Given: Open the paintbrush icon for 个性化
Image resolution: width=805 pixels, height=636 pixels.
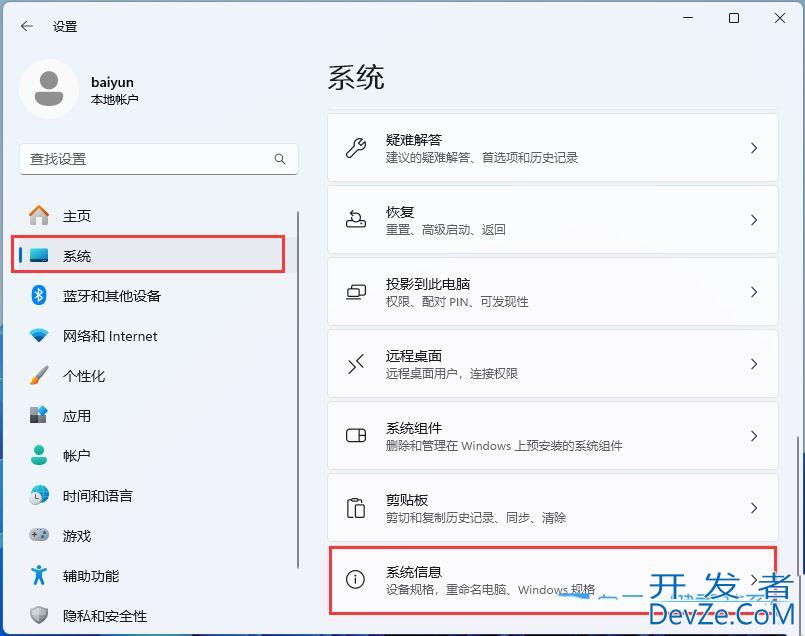Looking at the screenshot, I should coord(39,376).
